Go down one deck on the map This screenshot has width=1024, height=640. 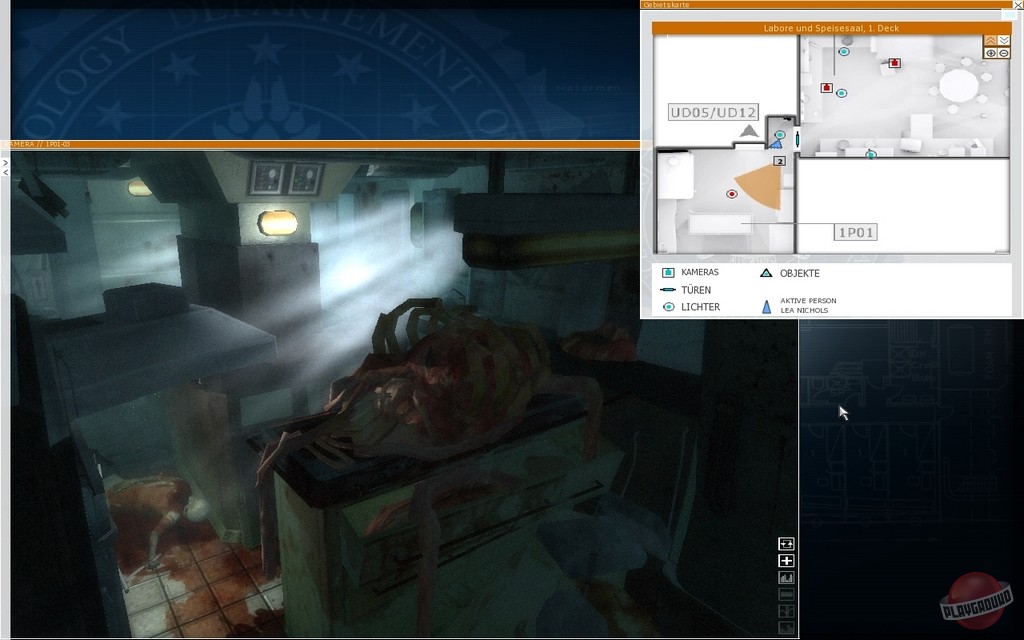[x=1003, y=41]
